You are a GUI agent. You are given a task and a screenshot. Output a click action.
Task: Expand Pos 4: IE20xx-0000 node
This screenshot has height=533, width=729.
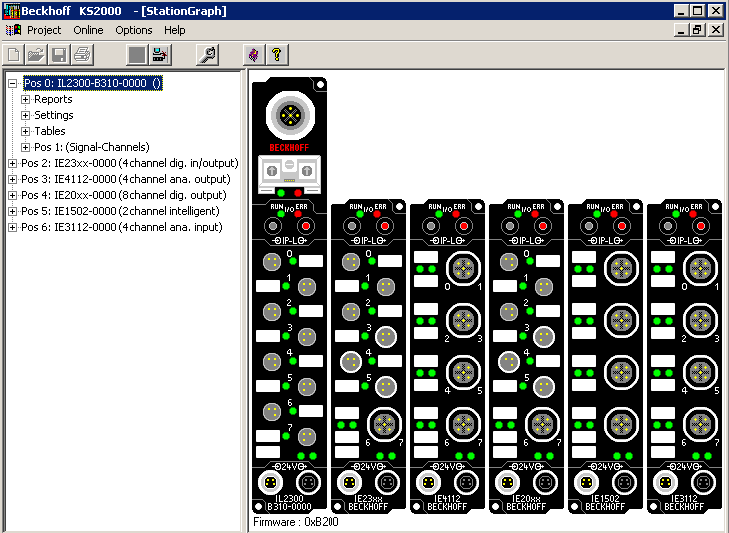pyautogui.click(x=13, y=195)
